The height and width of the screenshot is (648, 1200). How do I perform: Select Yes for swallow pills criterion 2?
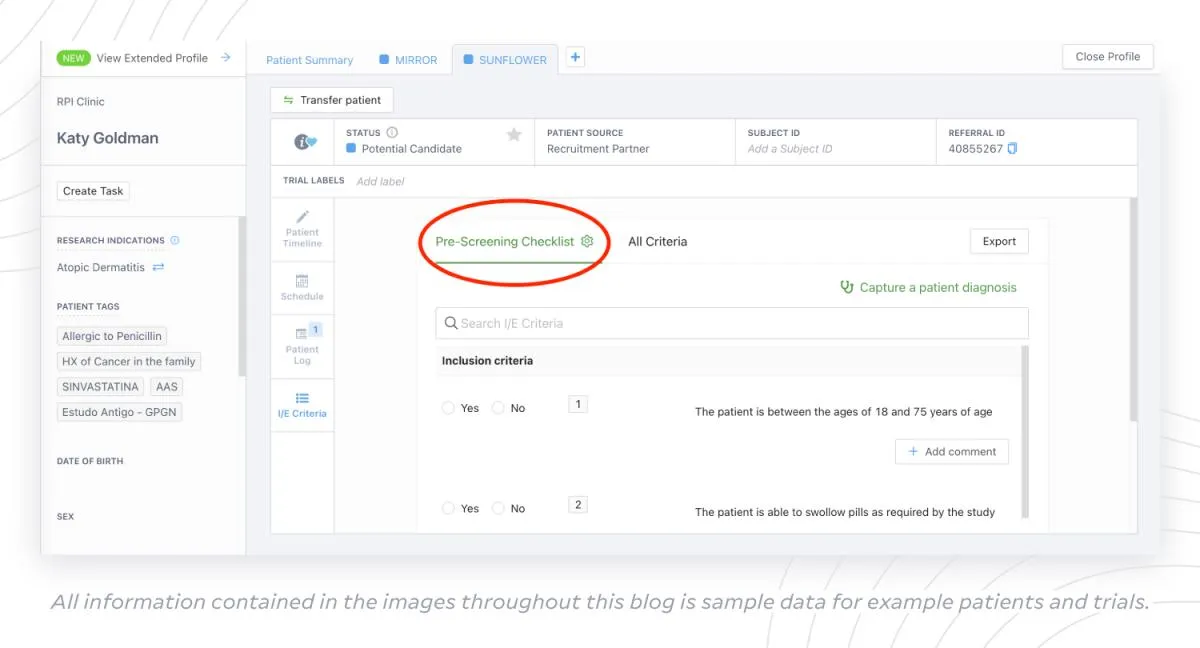448,508
